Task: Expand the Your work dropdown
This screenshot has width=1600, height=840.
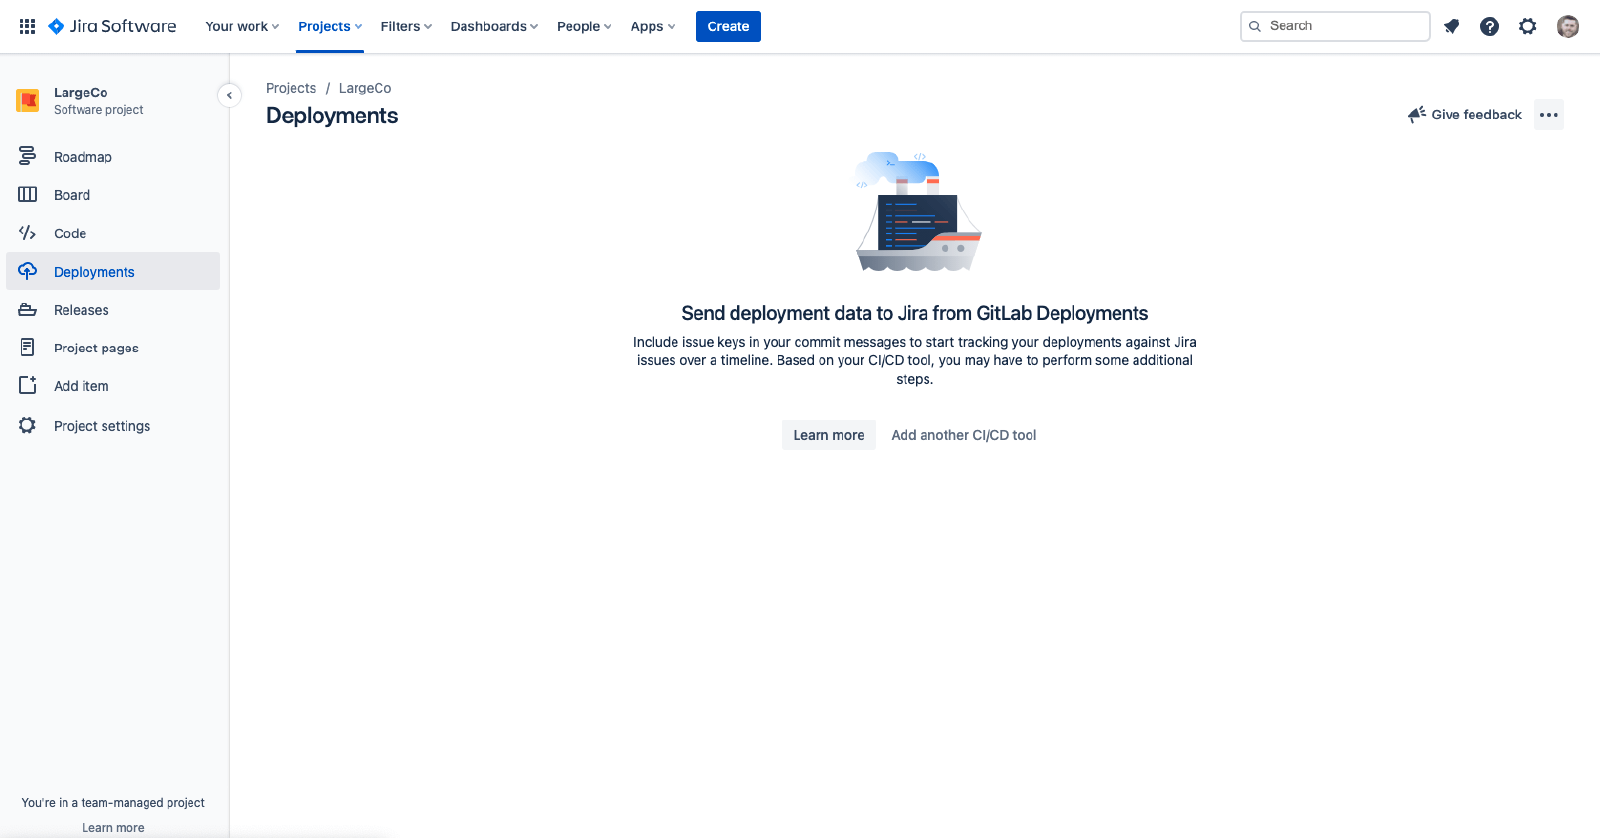Action: pyautogui.click(x=242, y=26)
